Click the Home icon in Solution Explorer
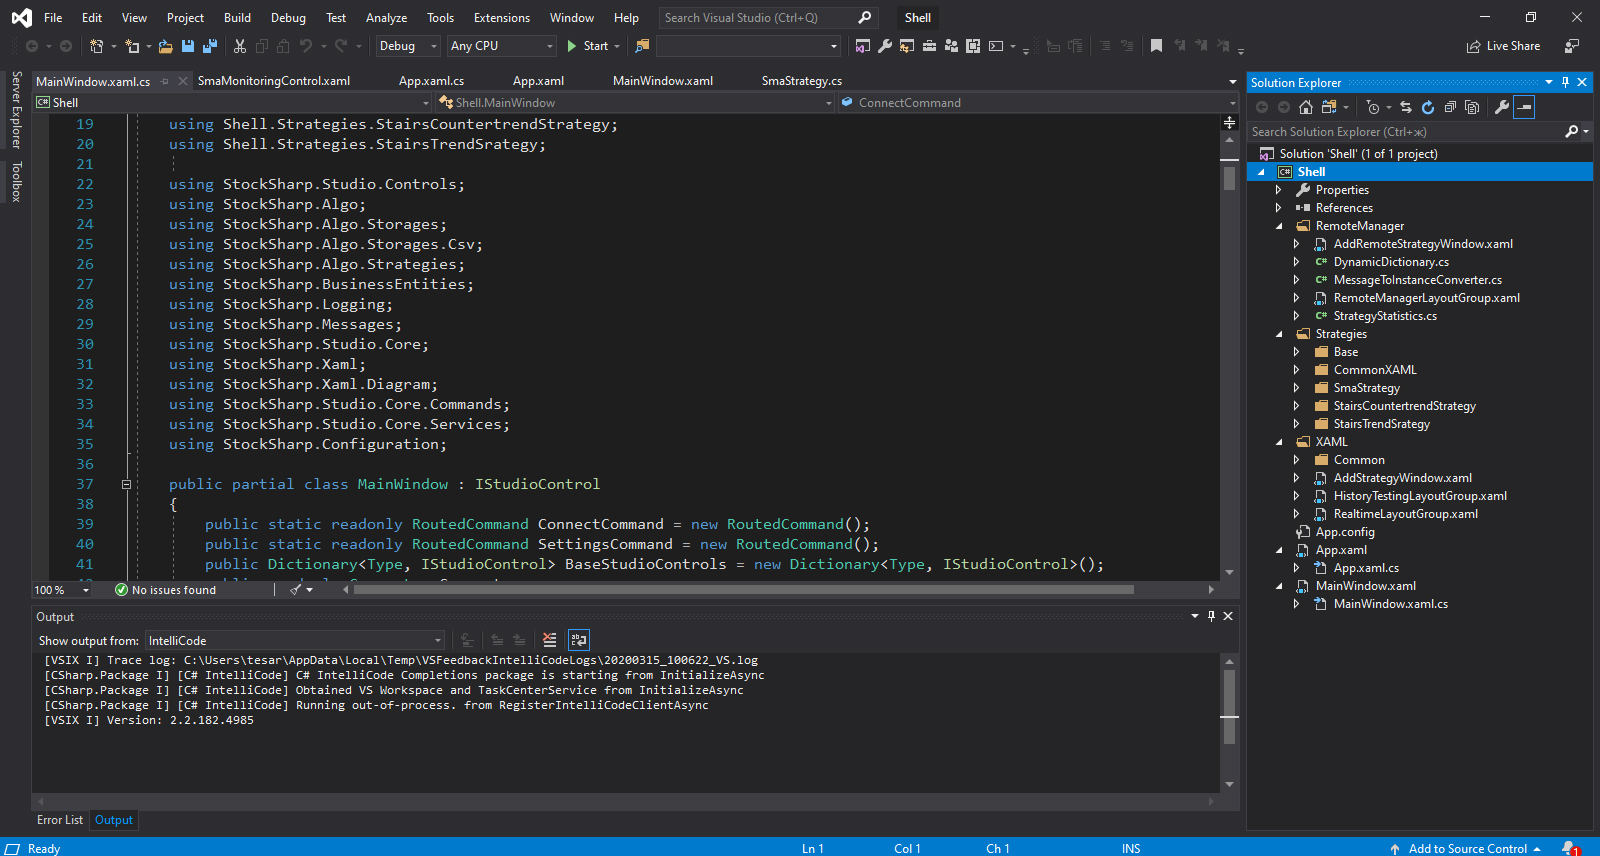The width and height of the screenshot is (1600, 856). pos(1305,107)
